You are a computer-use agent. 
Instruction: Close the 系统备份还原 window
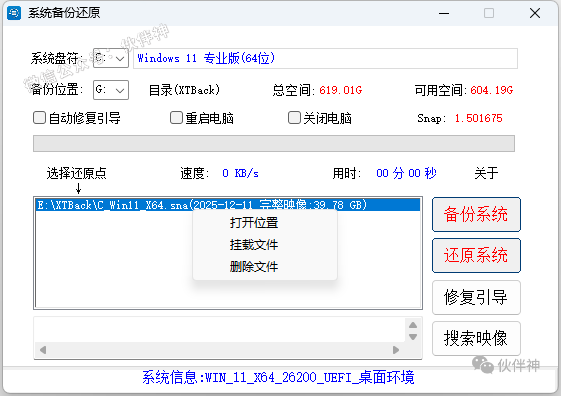click(x=535, y=13)
